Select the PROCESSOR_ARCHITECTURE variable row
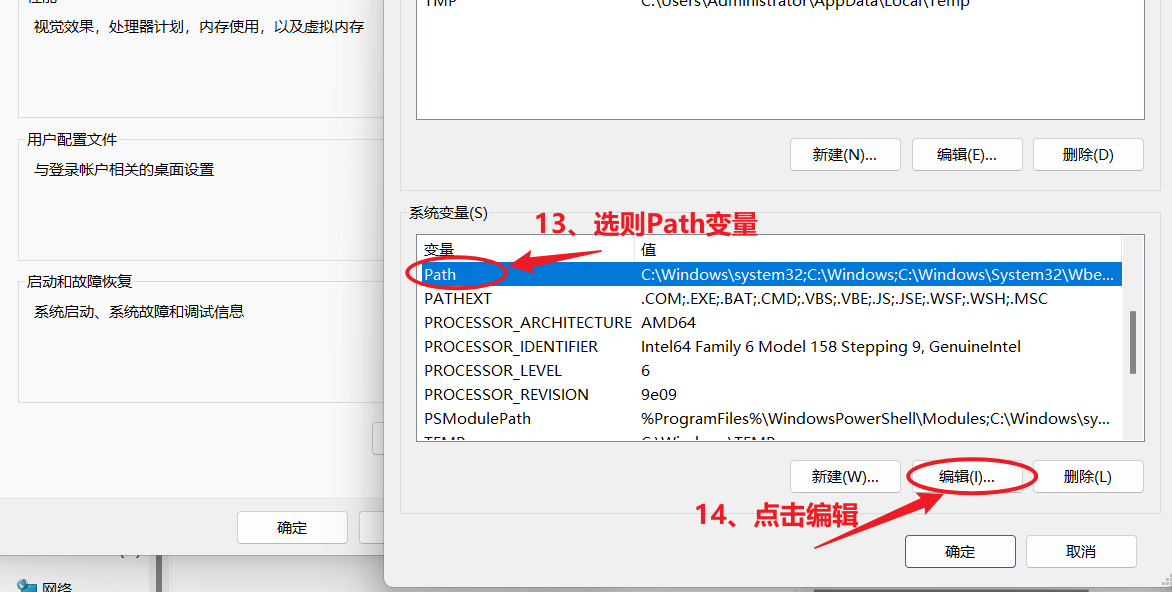 coord(769,322)
